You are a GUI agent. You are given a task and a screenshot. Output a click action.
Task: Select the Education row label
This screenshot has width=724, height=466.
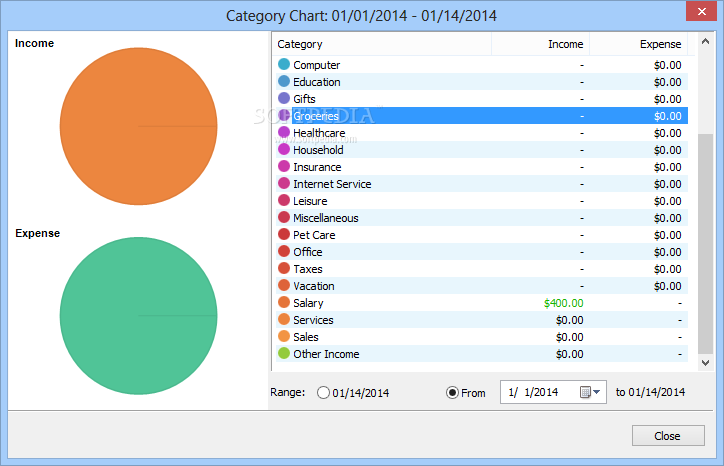click(317, 82)
